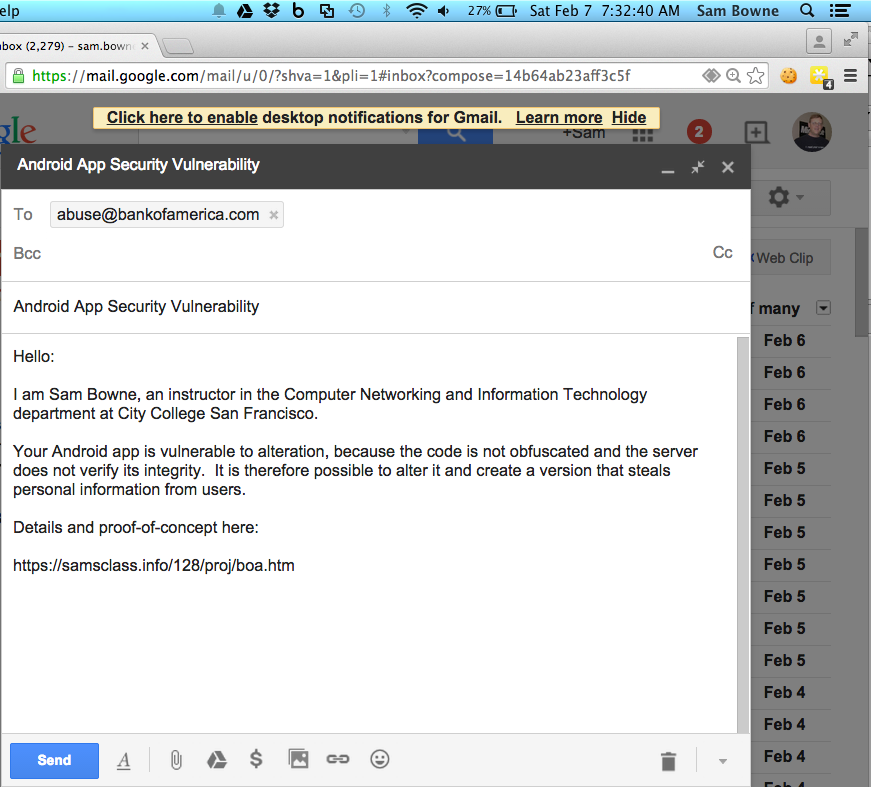The width and height of the screenshot is (871, 787).
Task: Open the red notifications badge
Action: click(699, 132)
